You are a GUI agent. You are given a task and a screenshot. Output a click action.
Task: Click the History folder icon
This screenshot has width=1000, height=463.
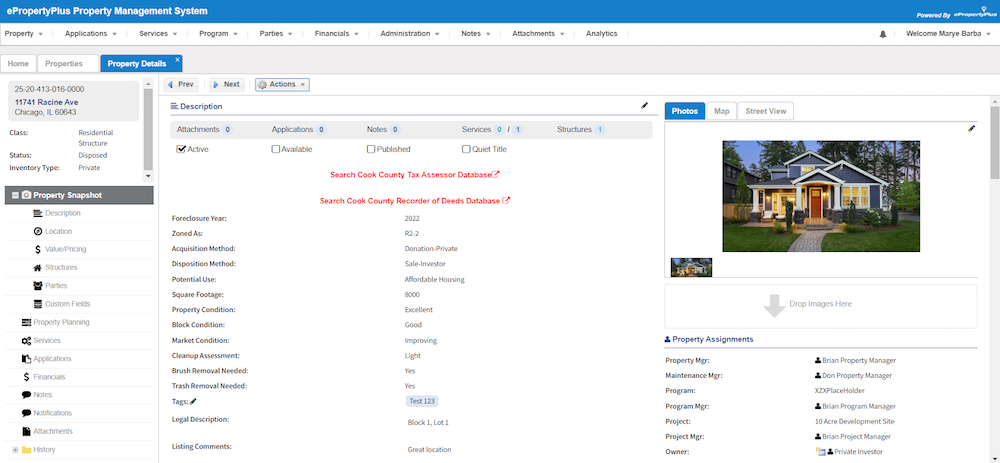point(26,450)
